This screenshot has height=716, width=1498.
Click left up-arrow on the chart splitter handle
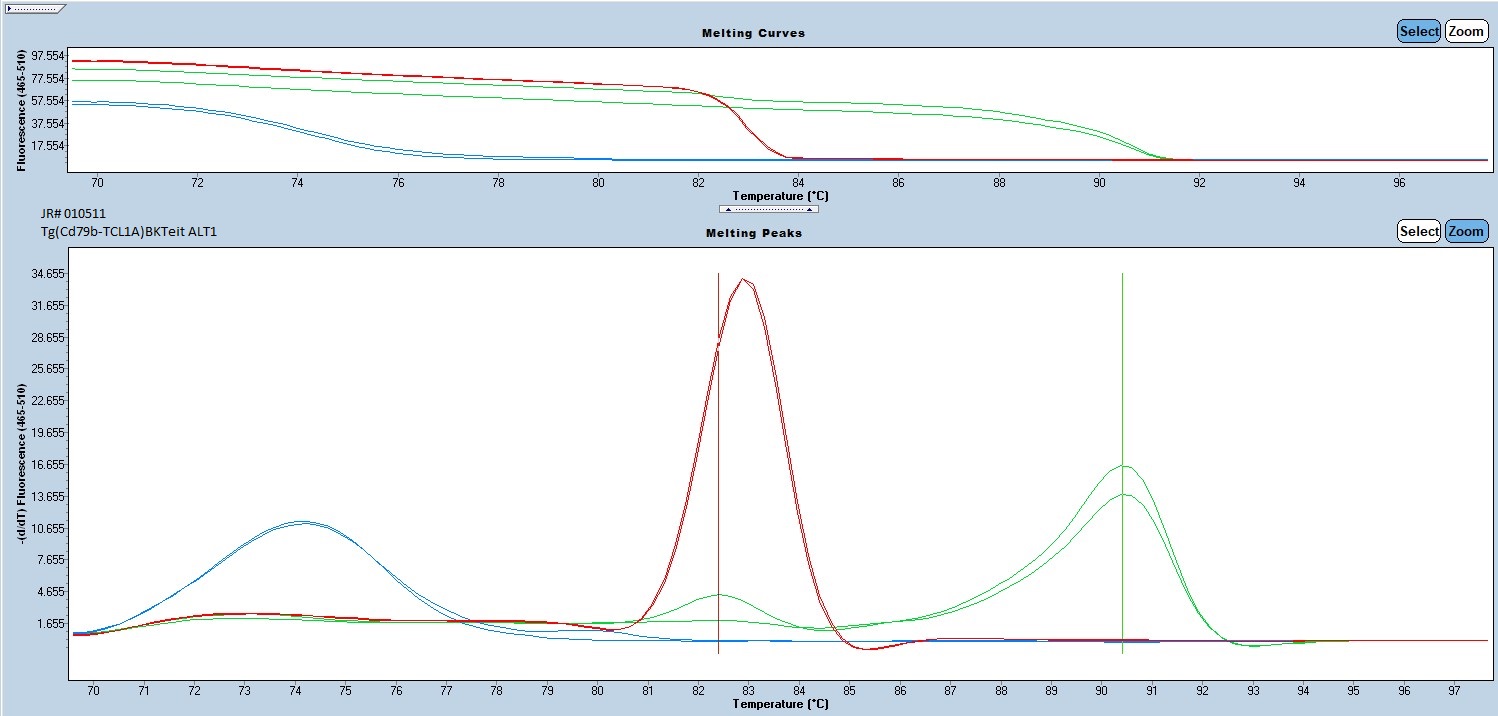[x=728, y=210]
